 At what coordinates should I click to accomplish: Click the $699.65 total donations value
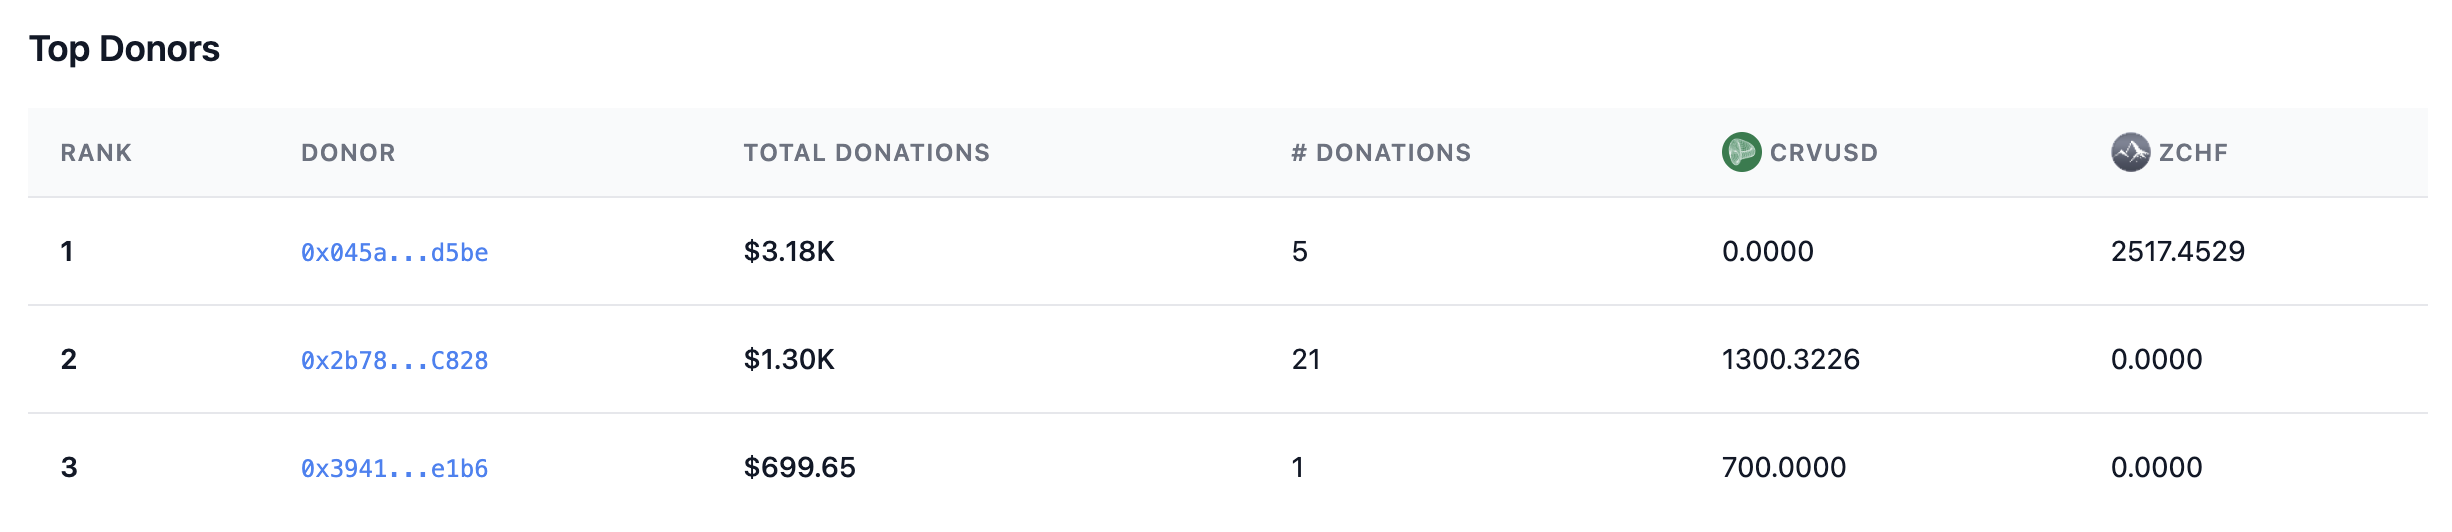point(799,467)
